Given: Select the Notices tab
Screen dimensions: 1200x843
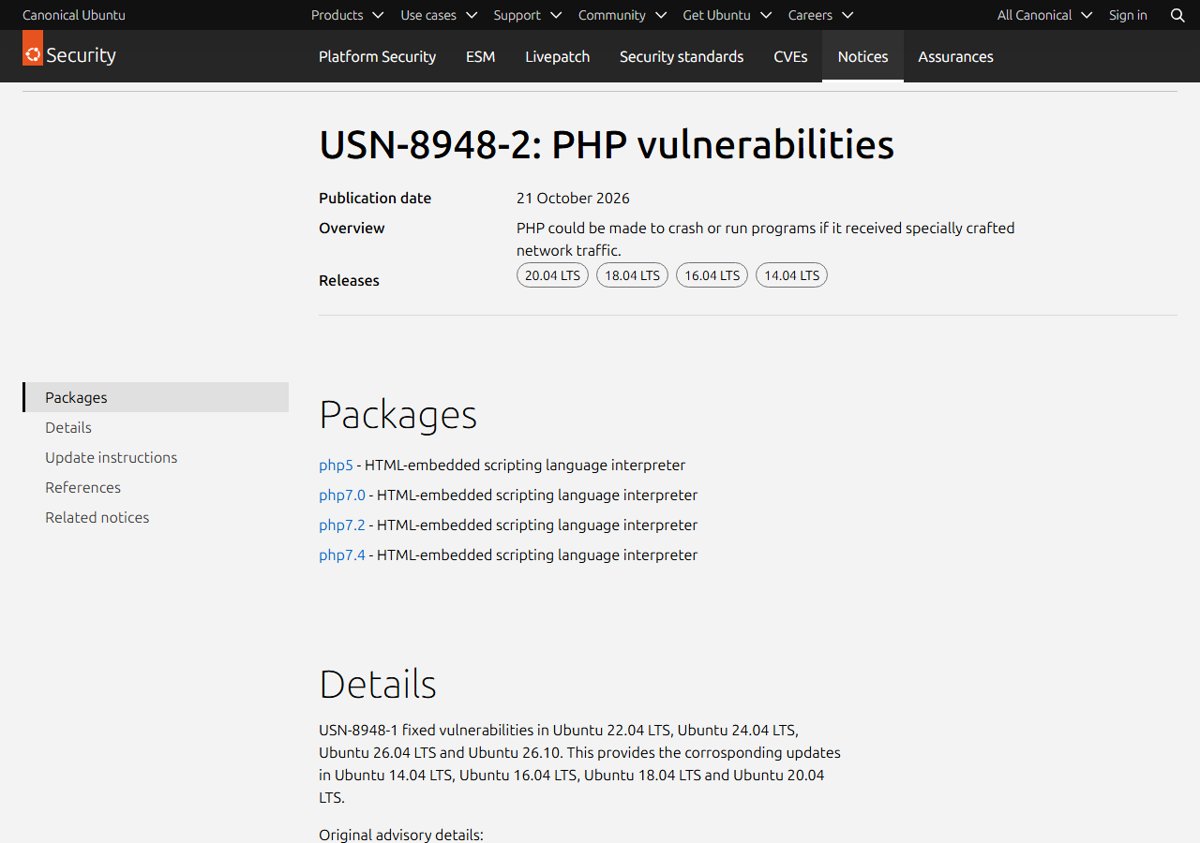Looking at the screenshot, I should coord(863,56).
